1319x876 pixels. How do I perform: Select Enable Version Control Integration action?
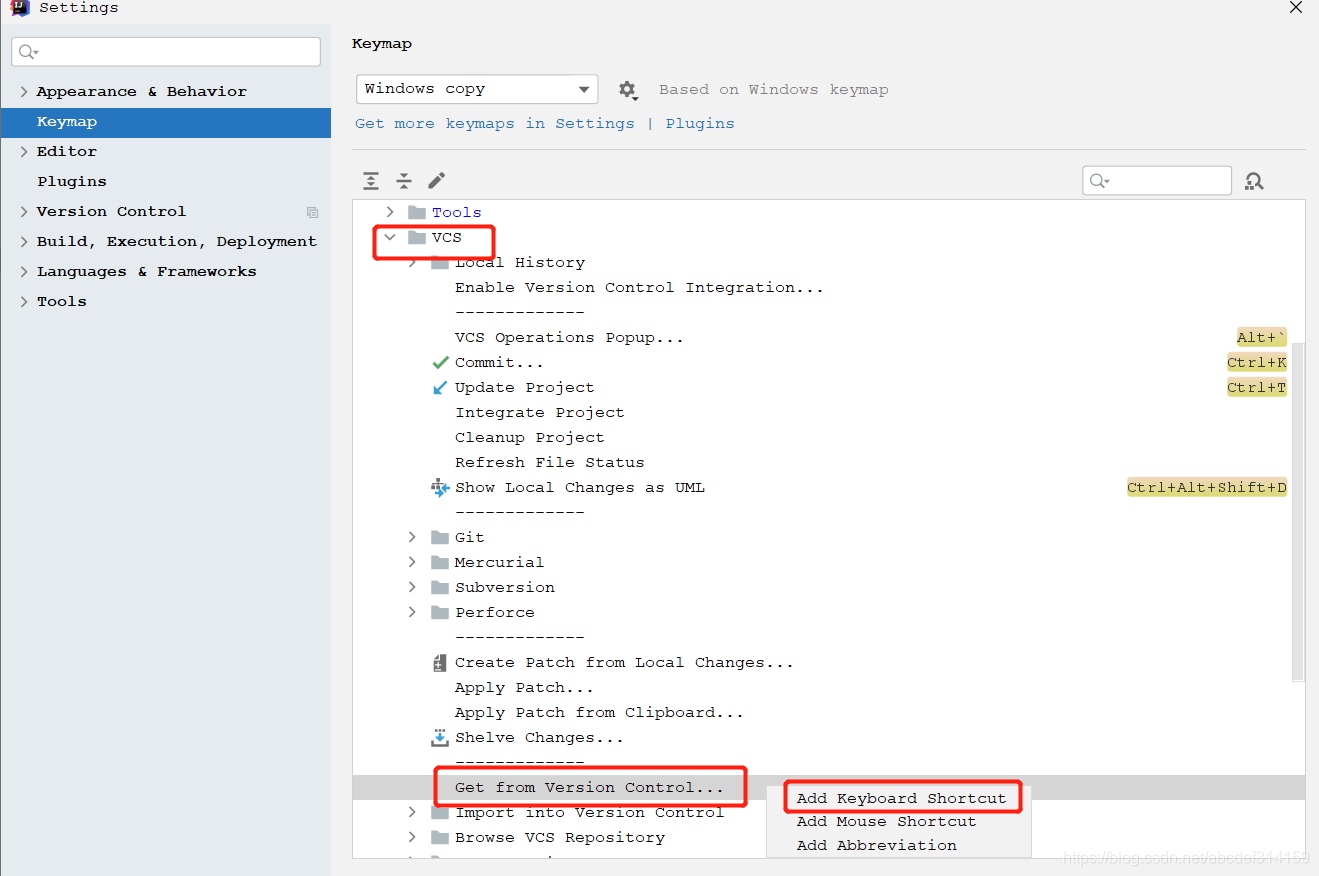[639, 287]
